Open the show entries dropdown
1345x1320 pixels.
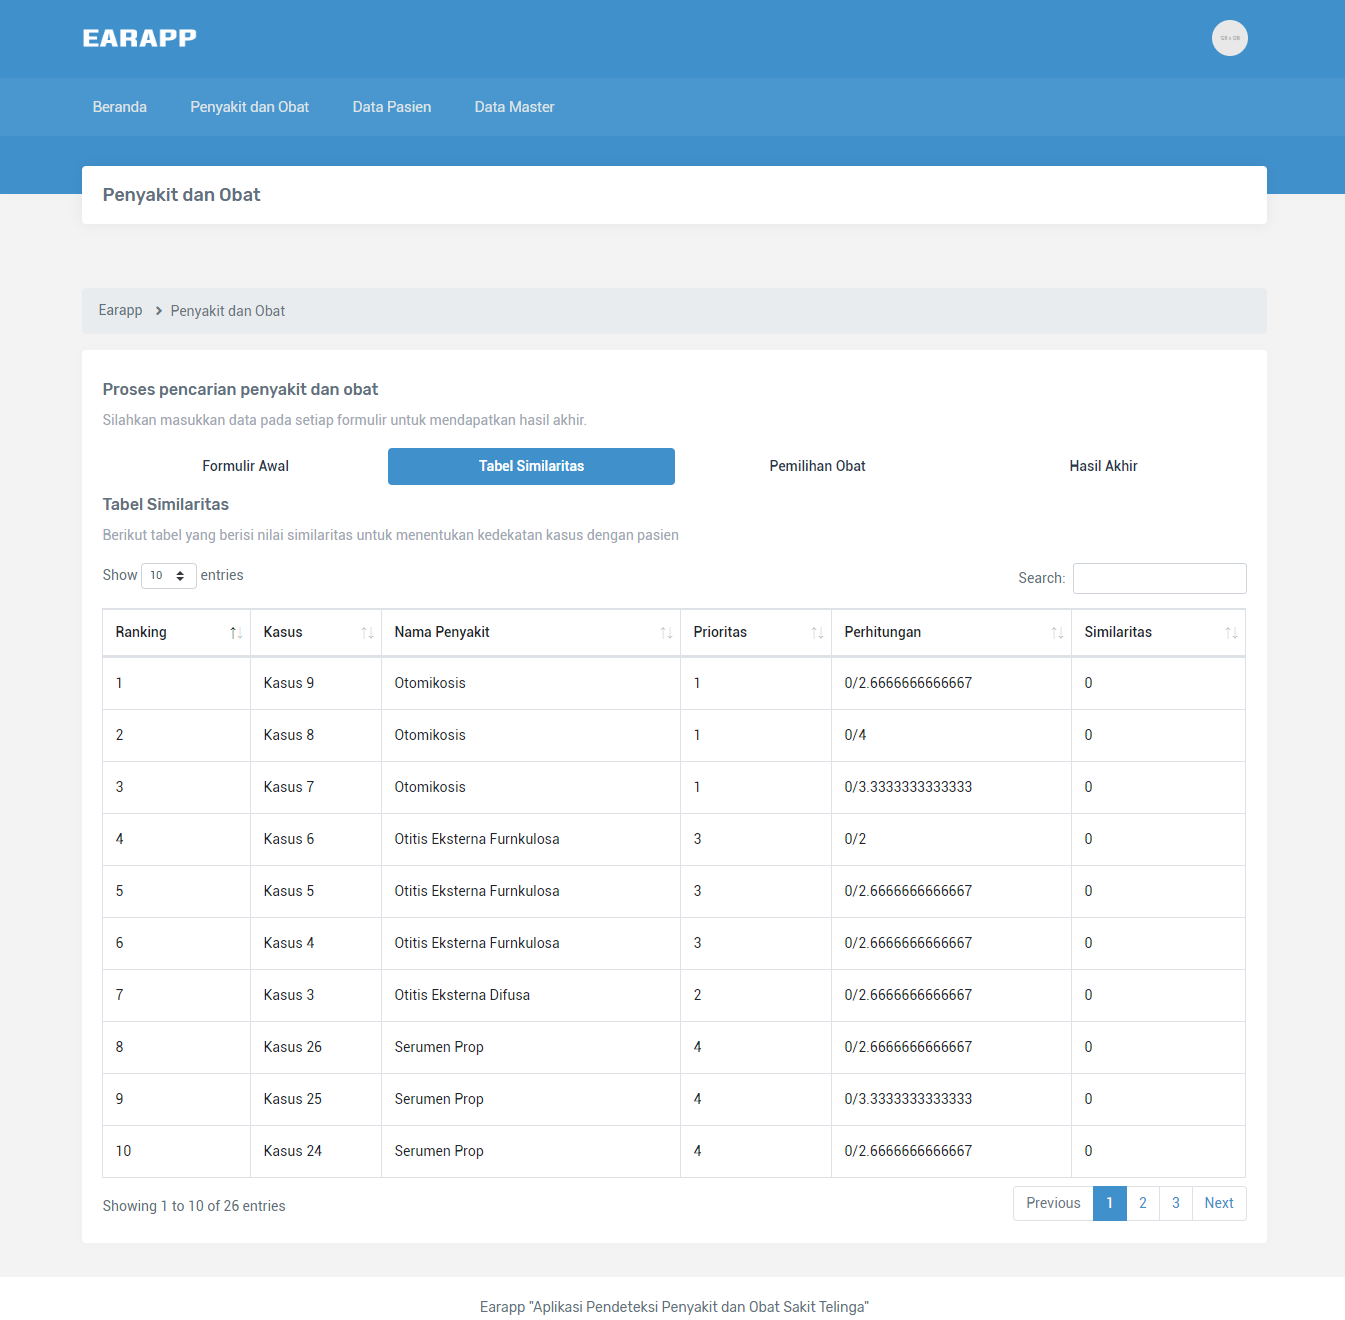point(168,576)
